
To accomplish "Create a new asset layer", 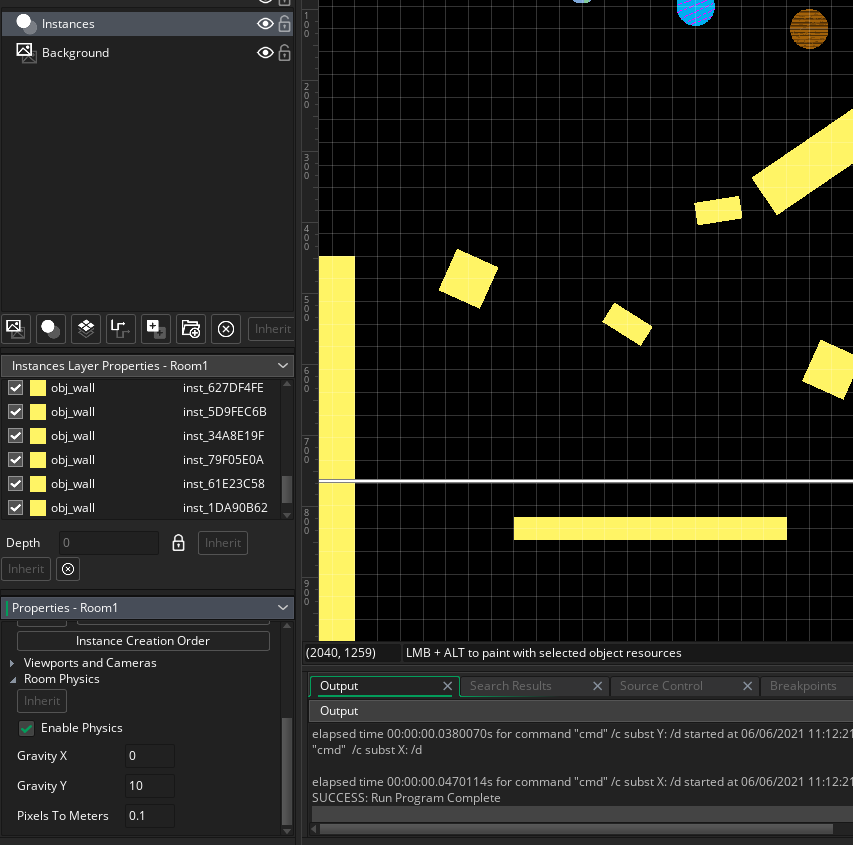I will tap(156, 329).
